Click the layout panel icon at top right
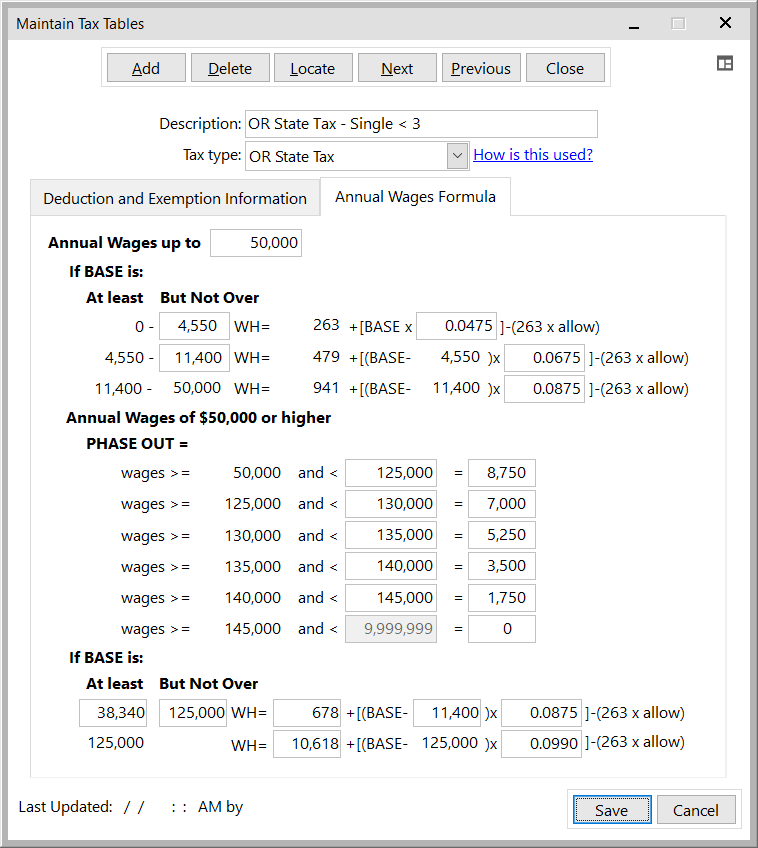The height and width of the screenshot is (848, 758). pyautogui.click(x=725, y=64)
